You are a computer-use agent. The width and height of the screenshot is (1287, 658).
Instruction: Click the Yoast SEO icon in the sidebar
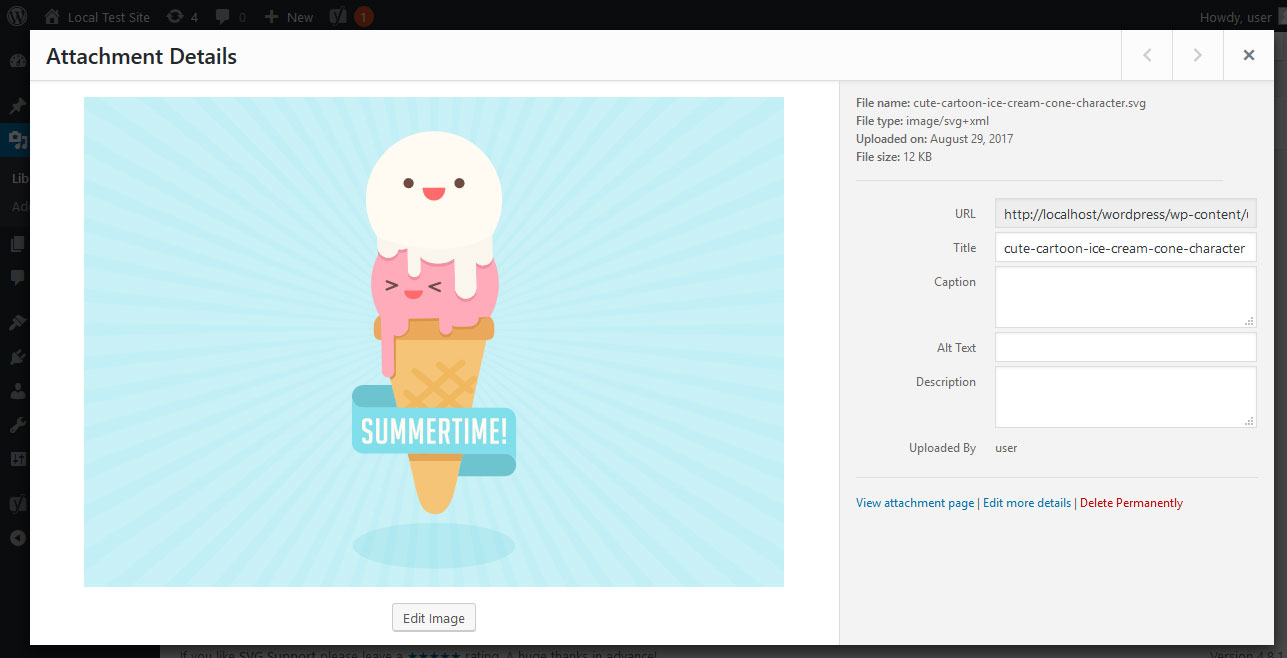click(14, 503)
